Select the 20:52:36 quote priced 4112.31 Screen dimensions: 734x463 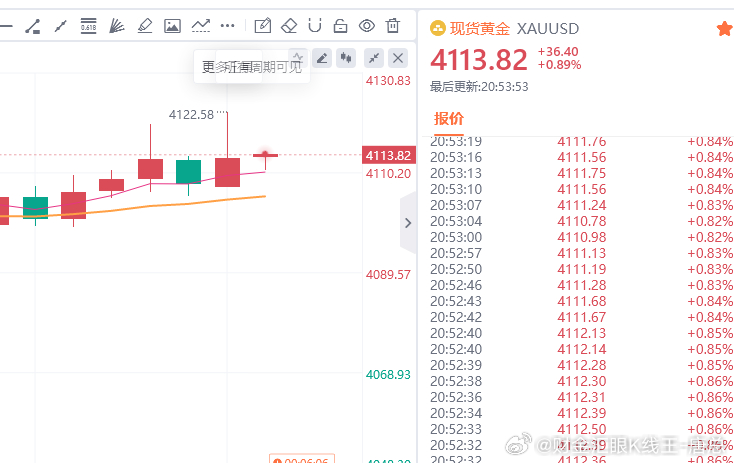(x=581, y=397)
